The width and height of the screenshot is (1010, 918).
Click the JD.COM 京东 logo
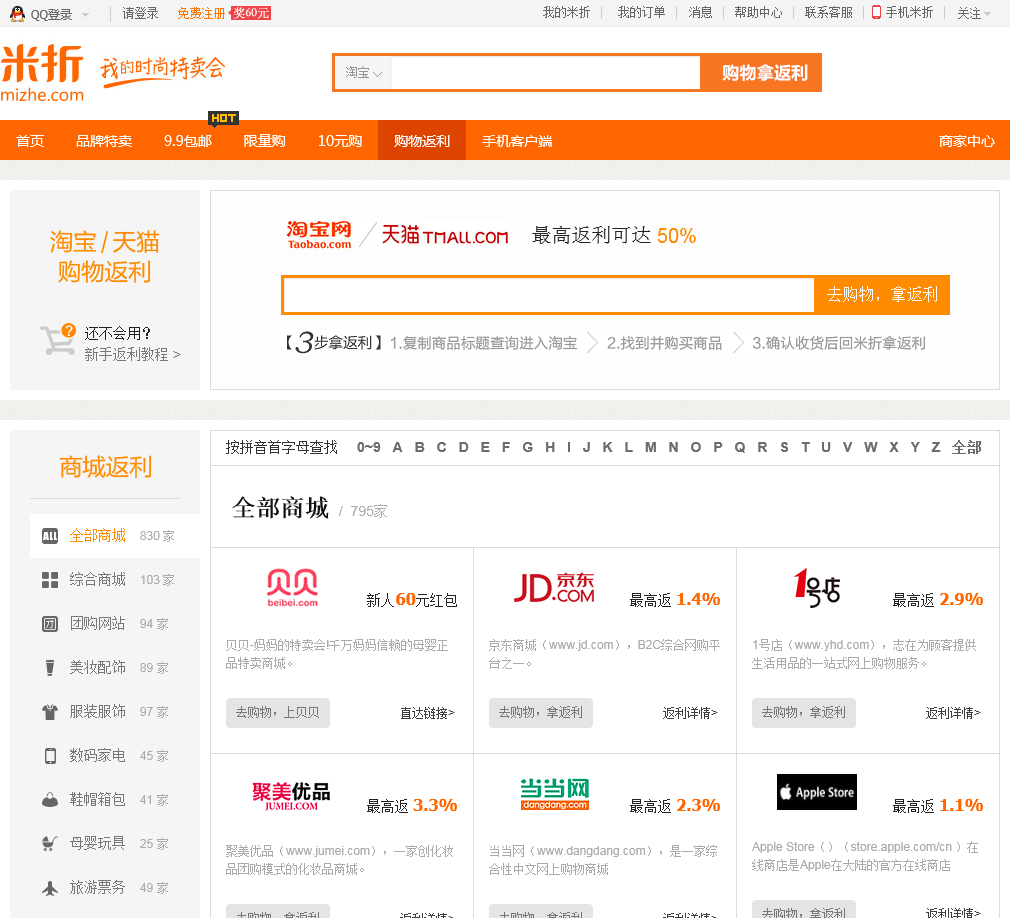coord(554,588)
